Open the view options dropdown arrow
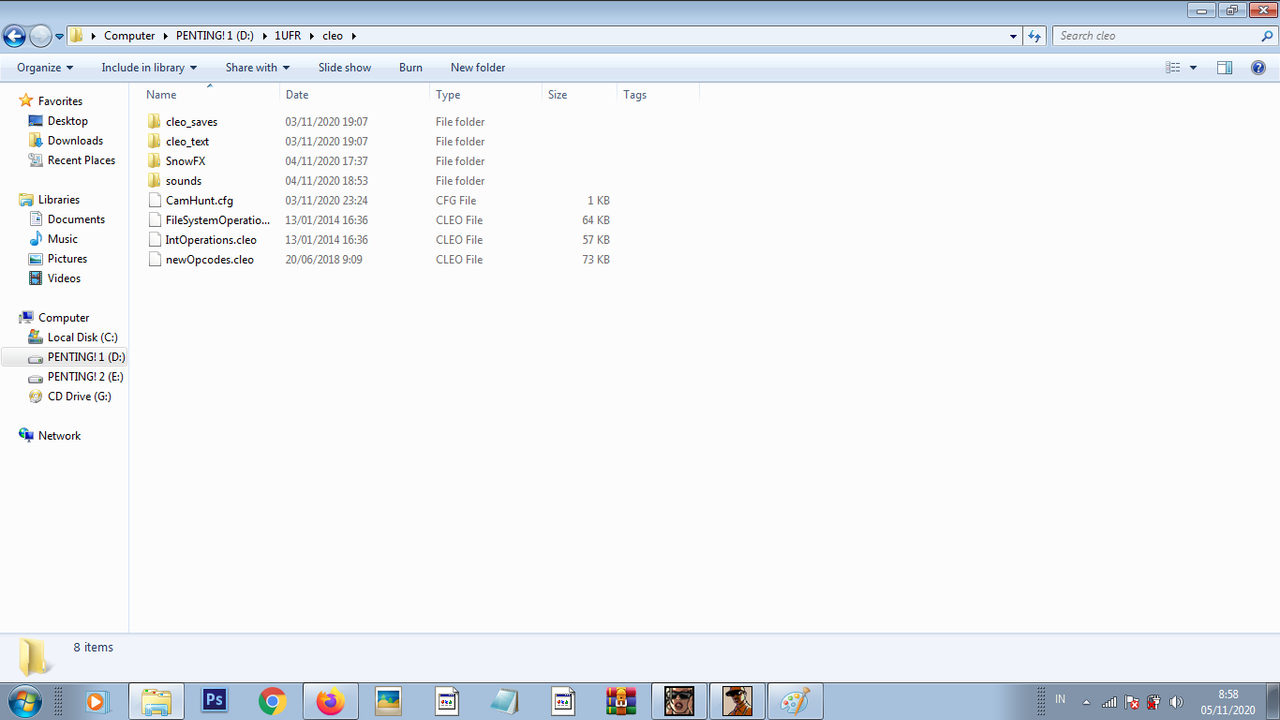This screenshot has height=720, width=1280. tap(1193, 68)
